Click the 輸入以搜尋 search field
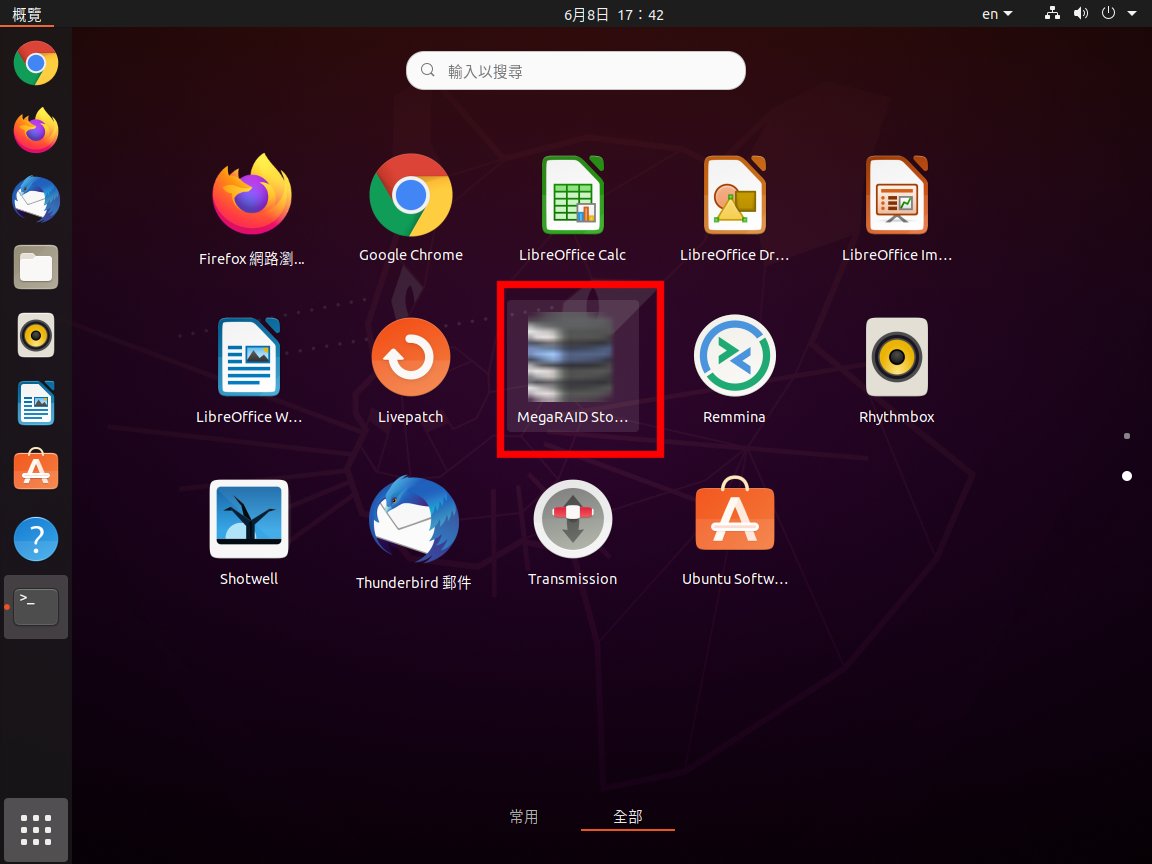The height and width of the screenshot is (864, 1152). pos(576,71)
